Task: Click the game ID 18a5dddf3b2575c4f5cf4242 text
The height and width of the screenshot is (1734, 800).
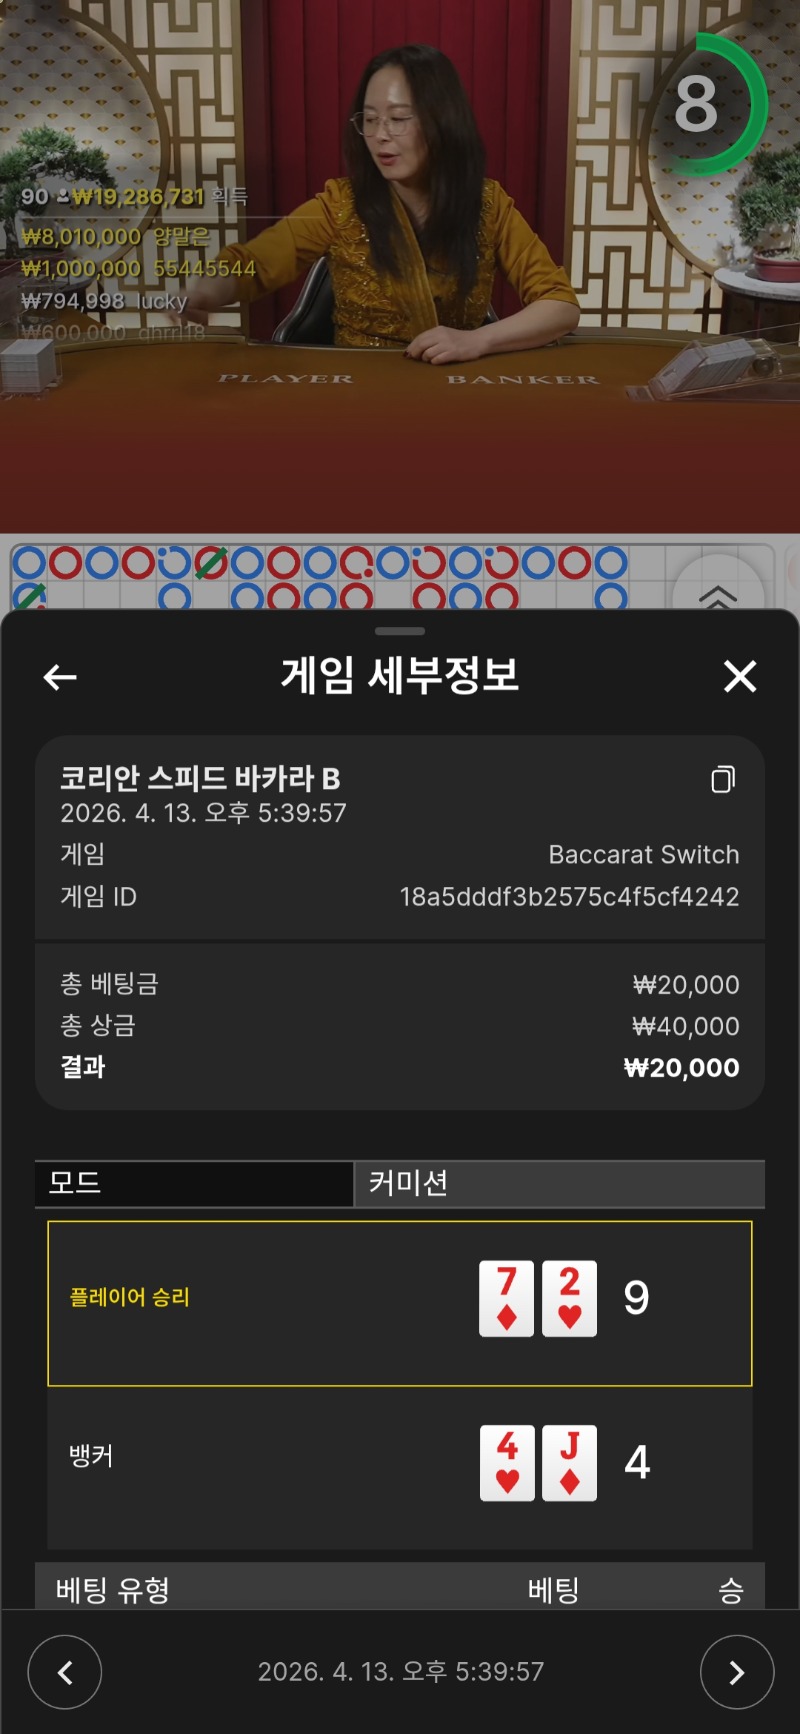Action: coord(569,896)
